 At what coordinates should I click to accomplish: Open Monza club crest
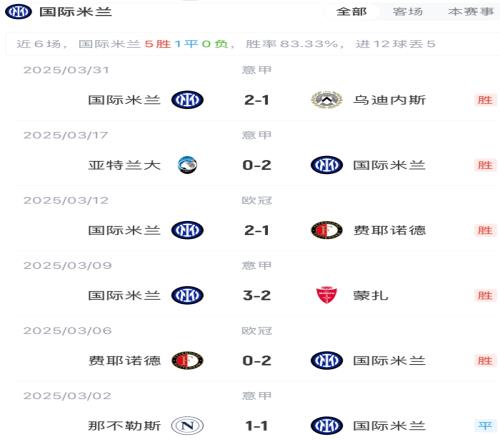(x=326, y=295)
